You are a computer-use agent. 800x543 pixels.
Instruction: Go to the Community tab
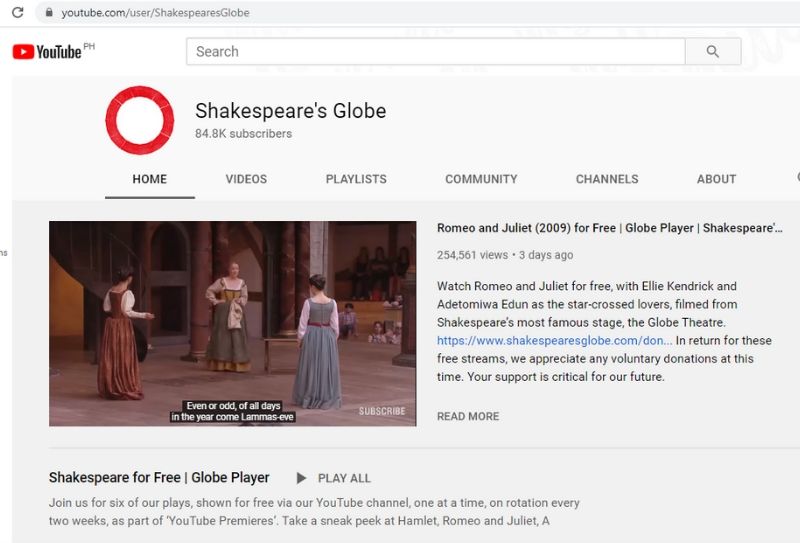[x=481, y=179]
